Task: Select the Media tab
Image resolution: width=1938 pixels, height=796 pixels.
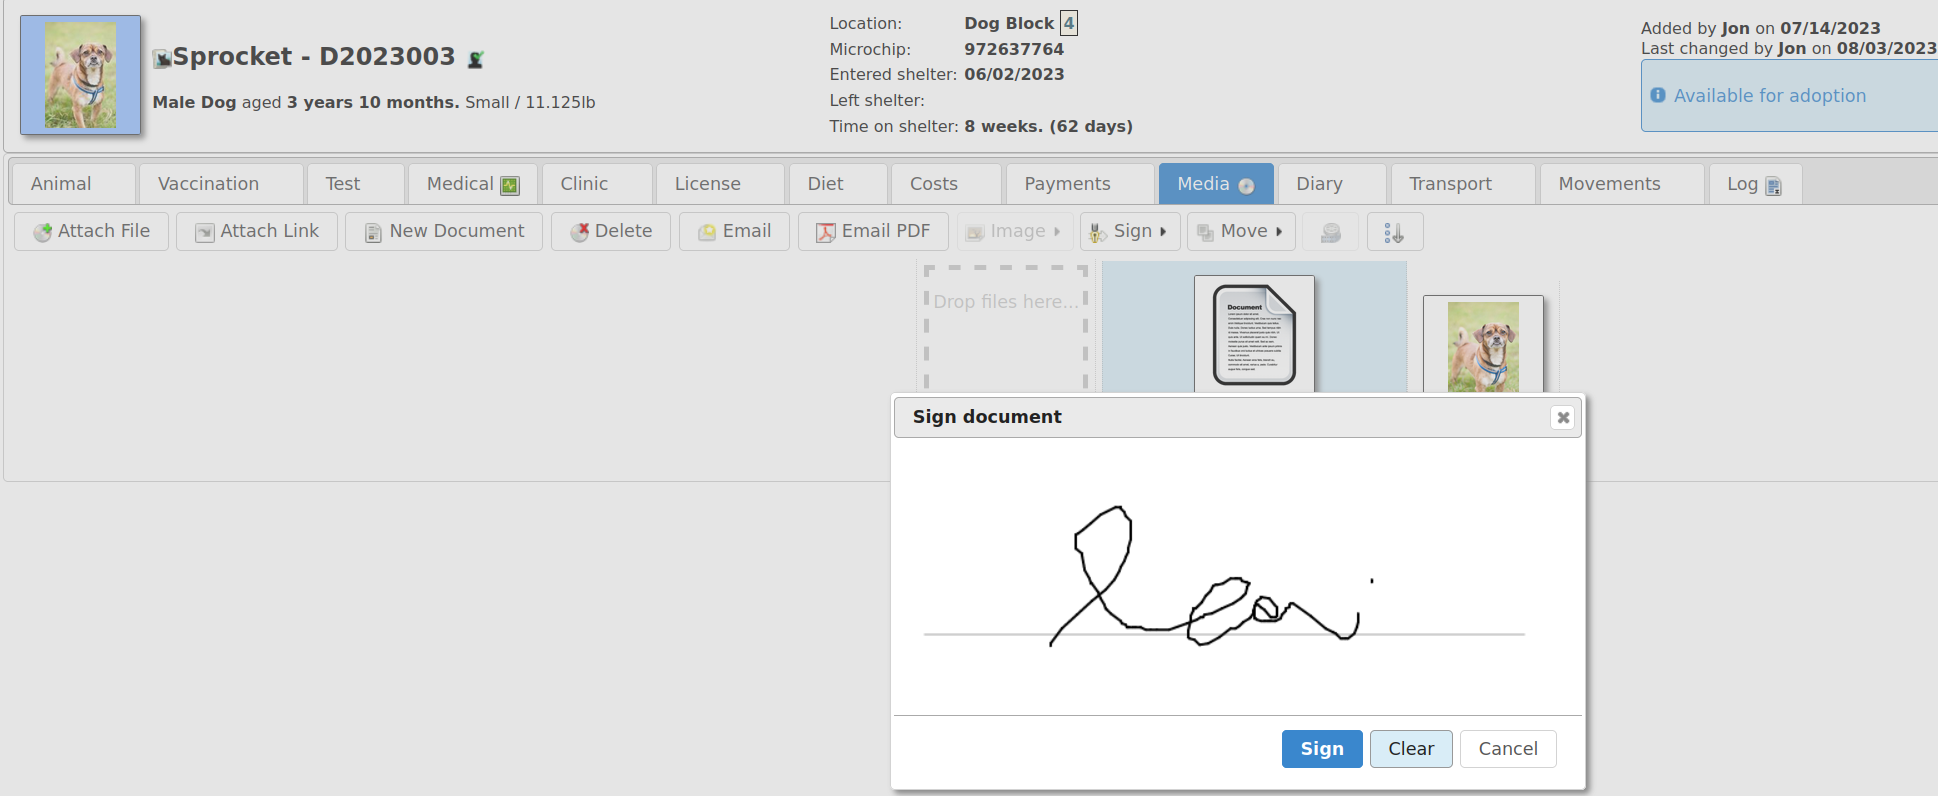Action: (1216, 184)
